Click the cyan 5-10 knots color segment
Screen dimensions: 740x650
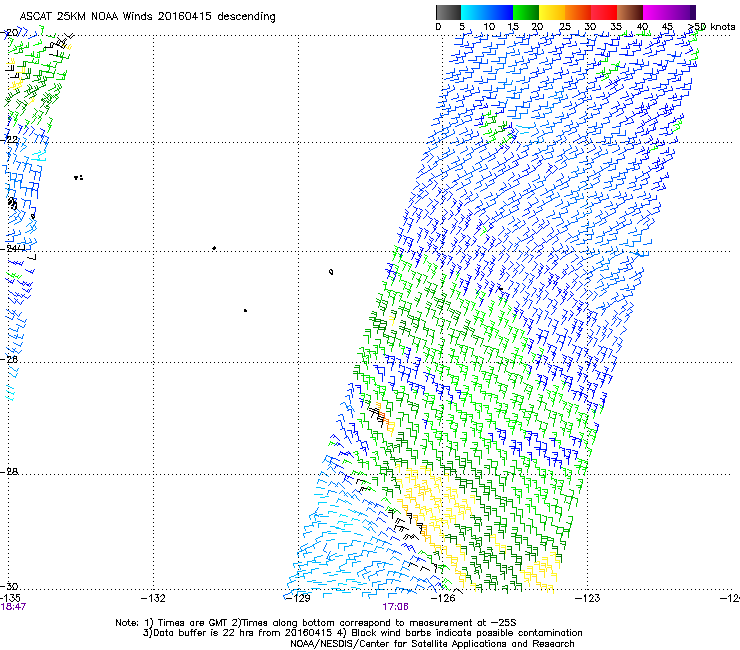[x=474, y=12]
